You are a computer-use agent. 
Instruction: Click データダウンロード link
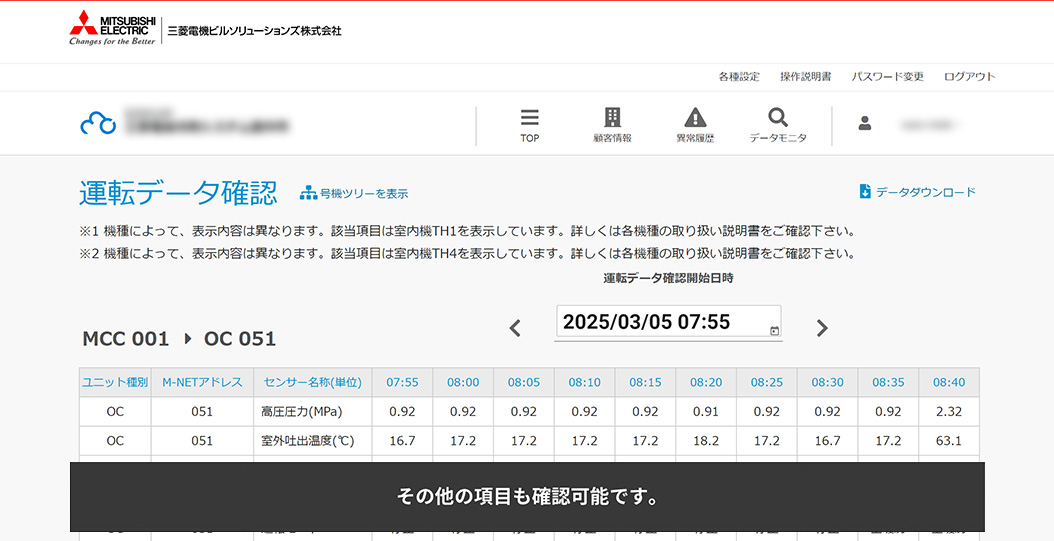(917, 192)
